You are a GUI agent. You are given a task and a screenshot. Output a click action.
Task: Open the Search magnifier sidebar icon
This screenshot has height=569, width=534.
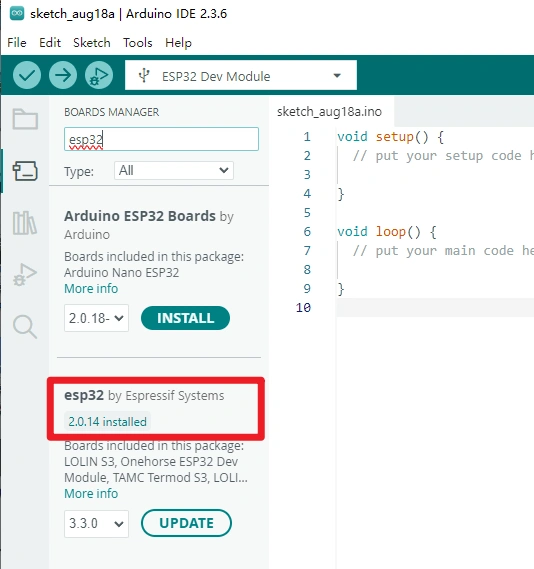25,327
